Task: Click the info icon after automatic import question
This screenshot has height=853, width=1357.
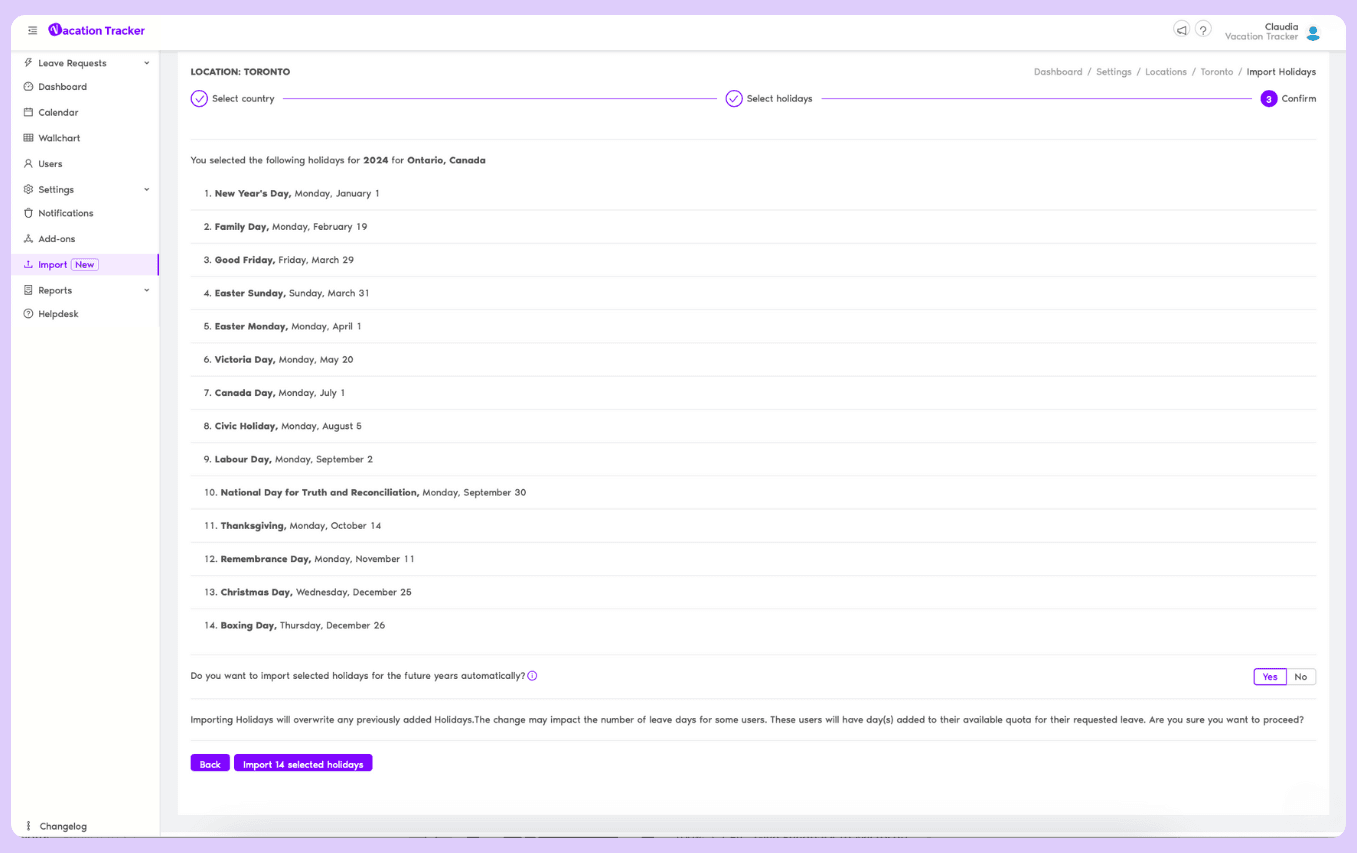Action: click(532, 676)
